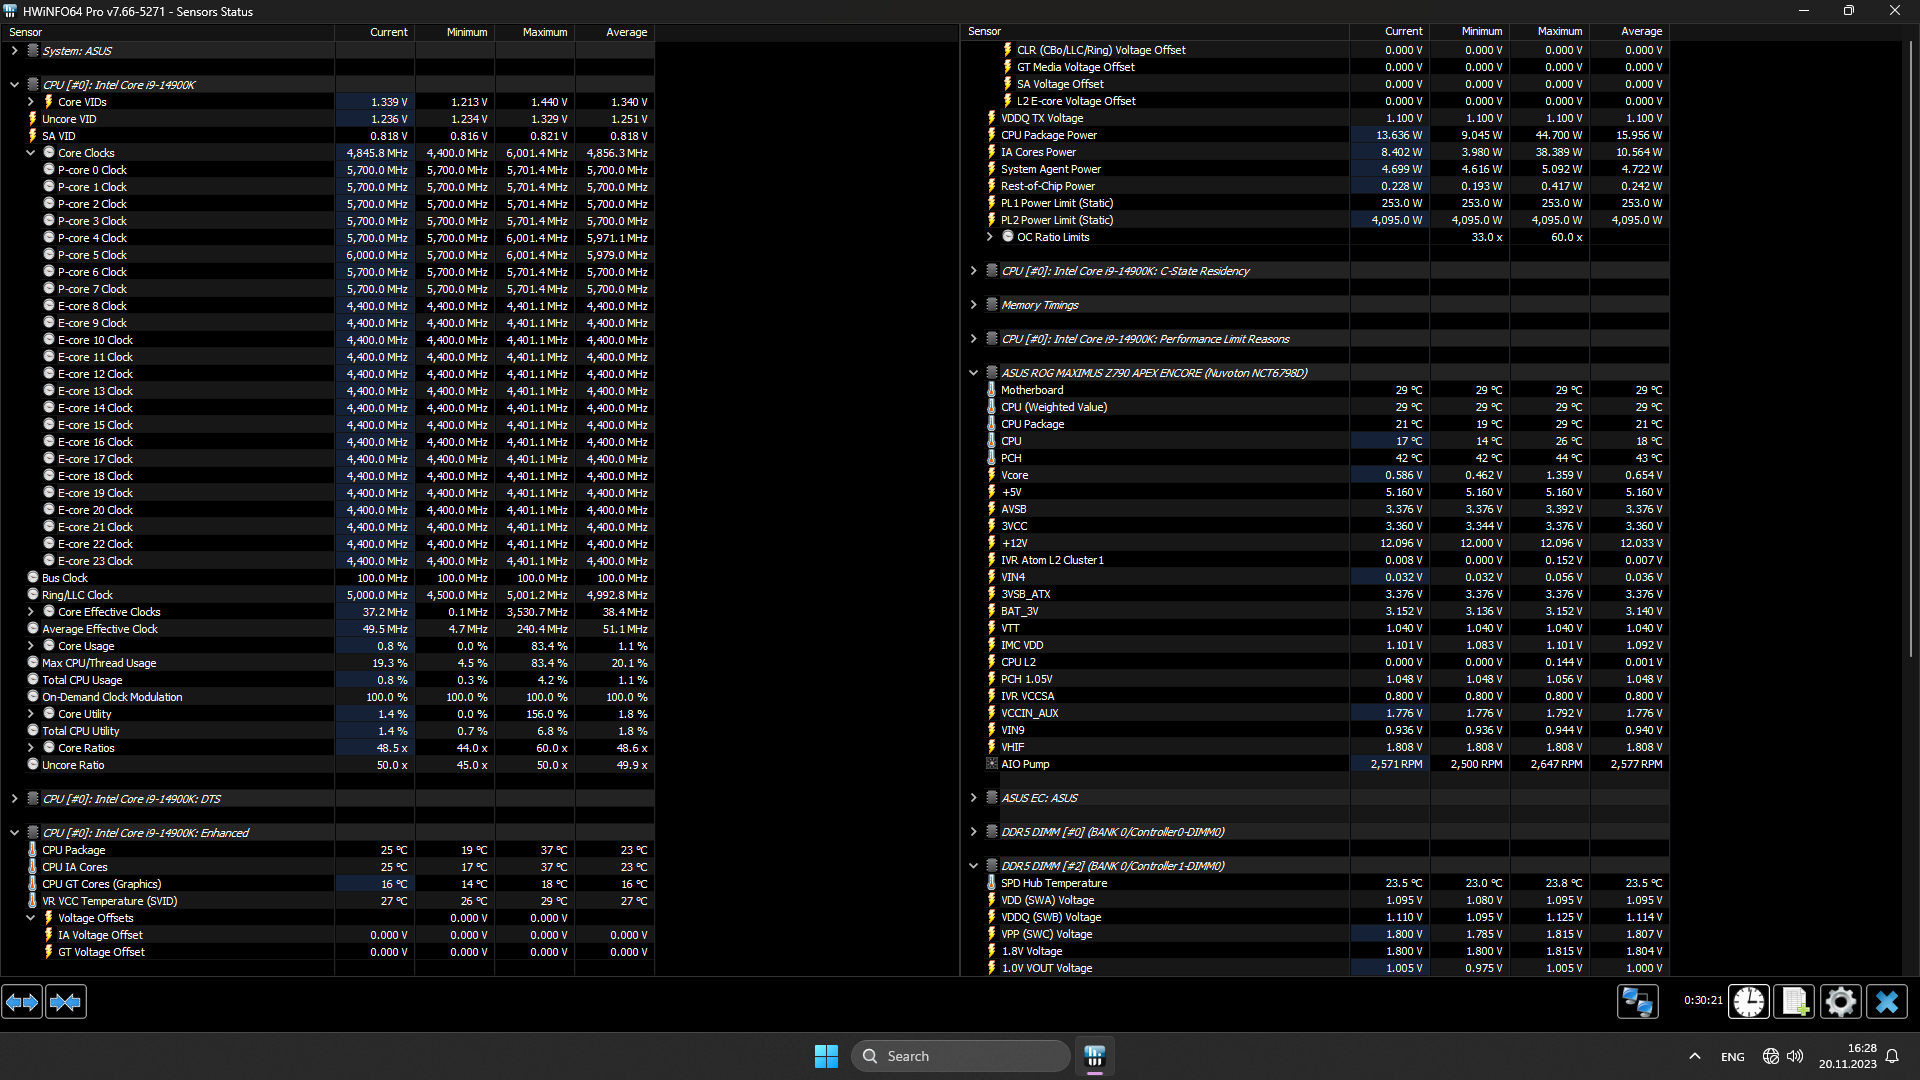Select the AIO Pump sensor row

pyautogui.click(x=1025, y=764)
